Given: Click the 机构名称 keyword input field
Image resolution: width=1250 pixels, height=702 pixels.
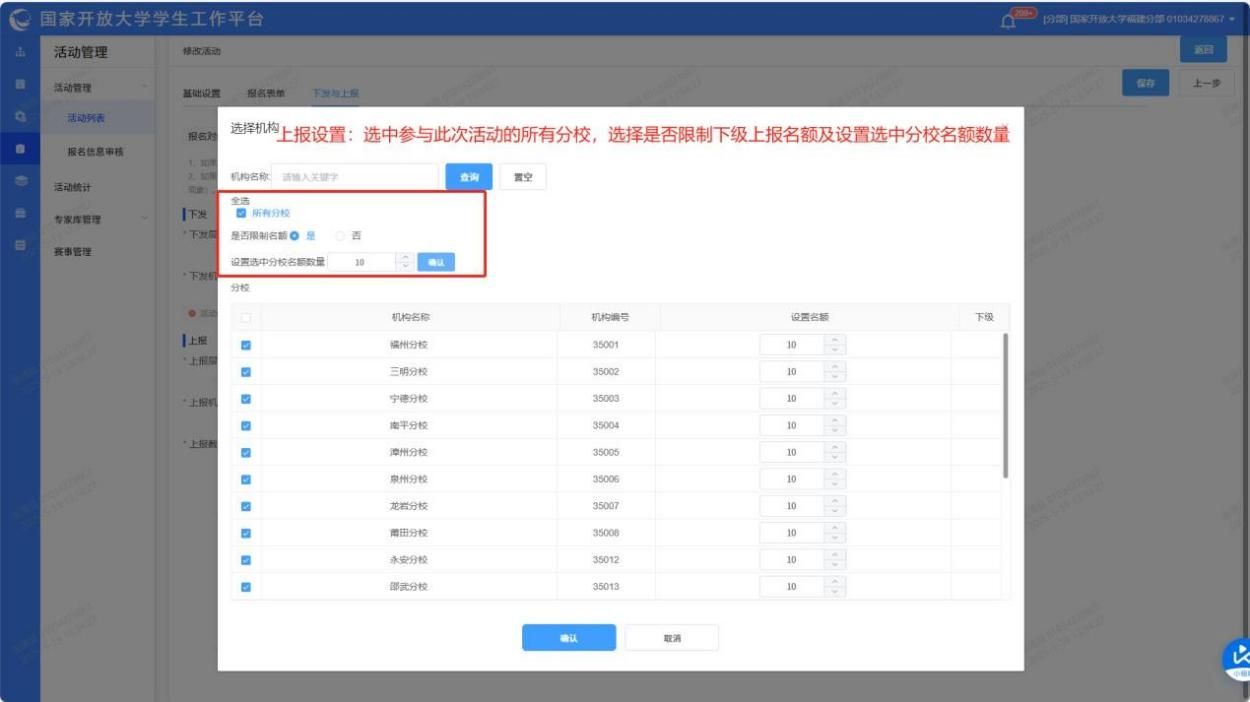Looking at the screenshot, I should pyautogui.click(x=355, y=177).
